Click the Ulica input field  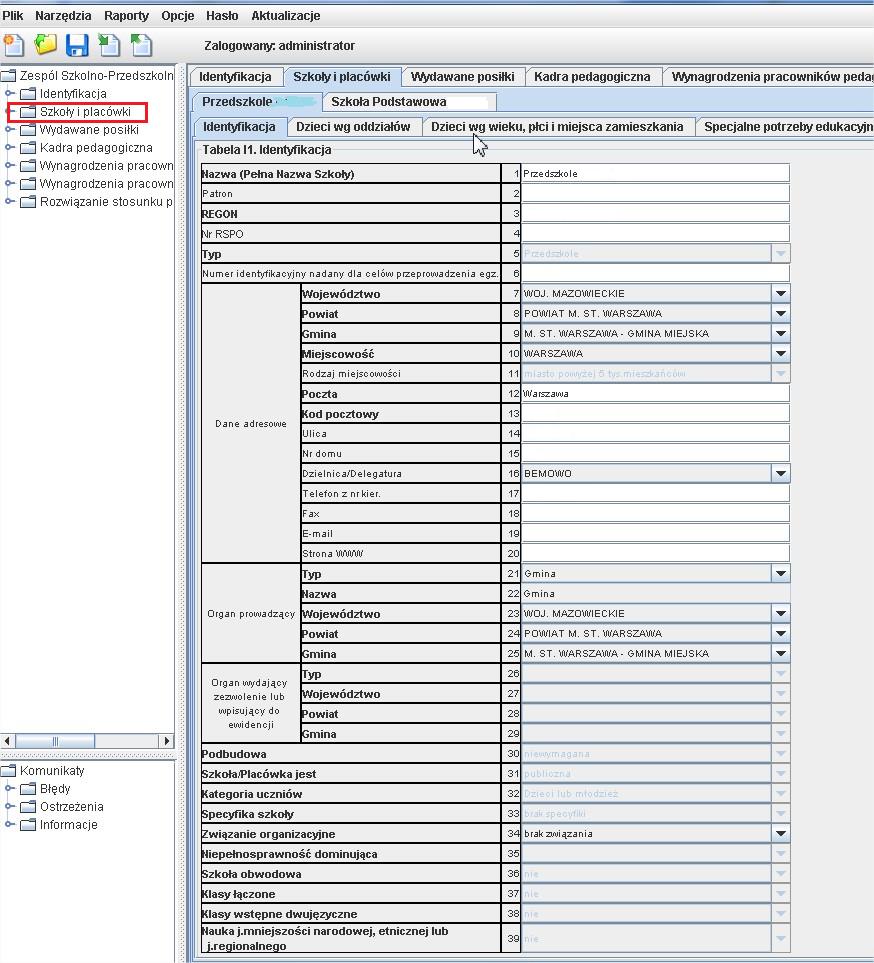(x=655, y=434)
